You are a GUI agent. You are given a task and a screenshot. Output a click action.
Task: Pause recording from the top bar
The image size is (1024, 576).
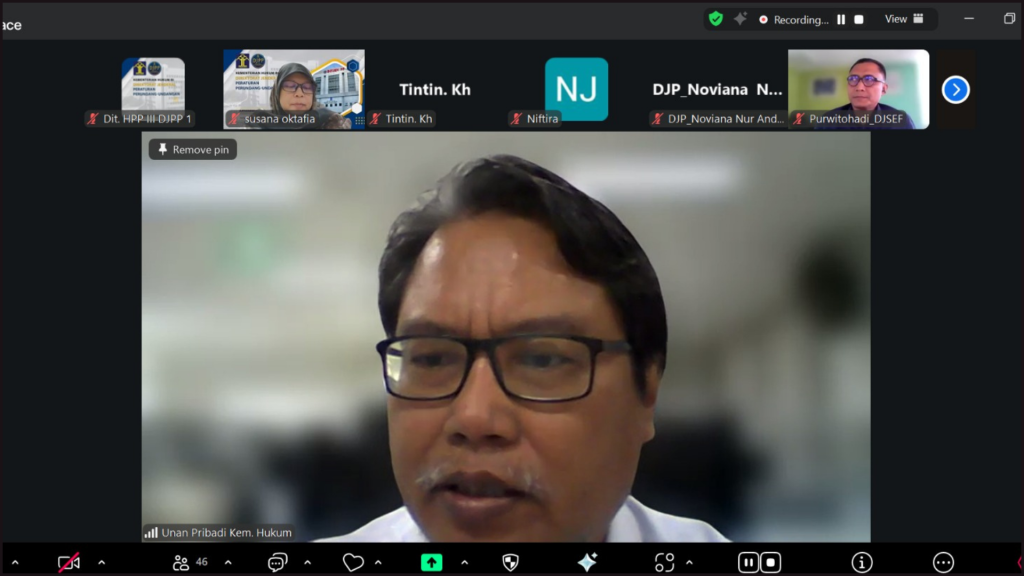(841, 19)
